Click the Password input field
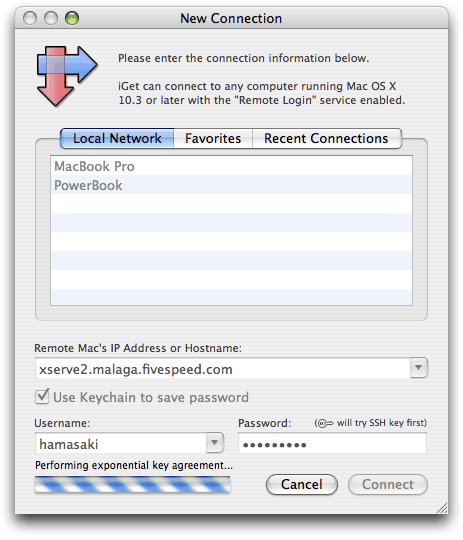This screenshot has width=463, height=540. (332, 444)
